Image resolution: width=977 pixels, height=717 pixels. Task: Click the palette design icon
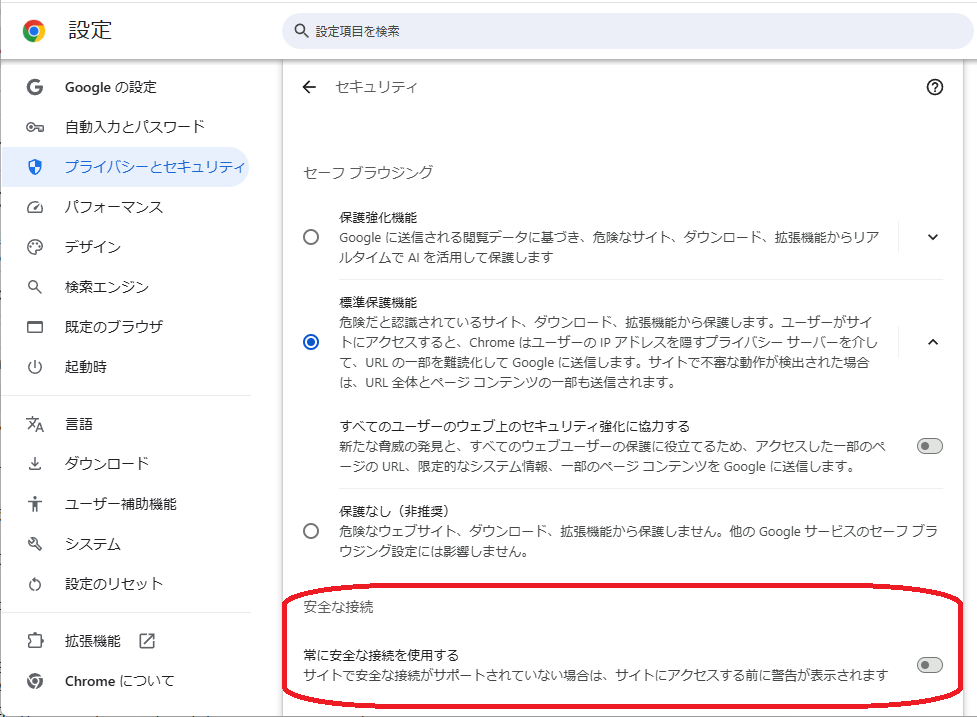coord(35,247)
